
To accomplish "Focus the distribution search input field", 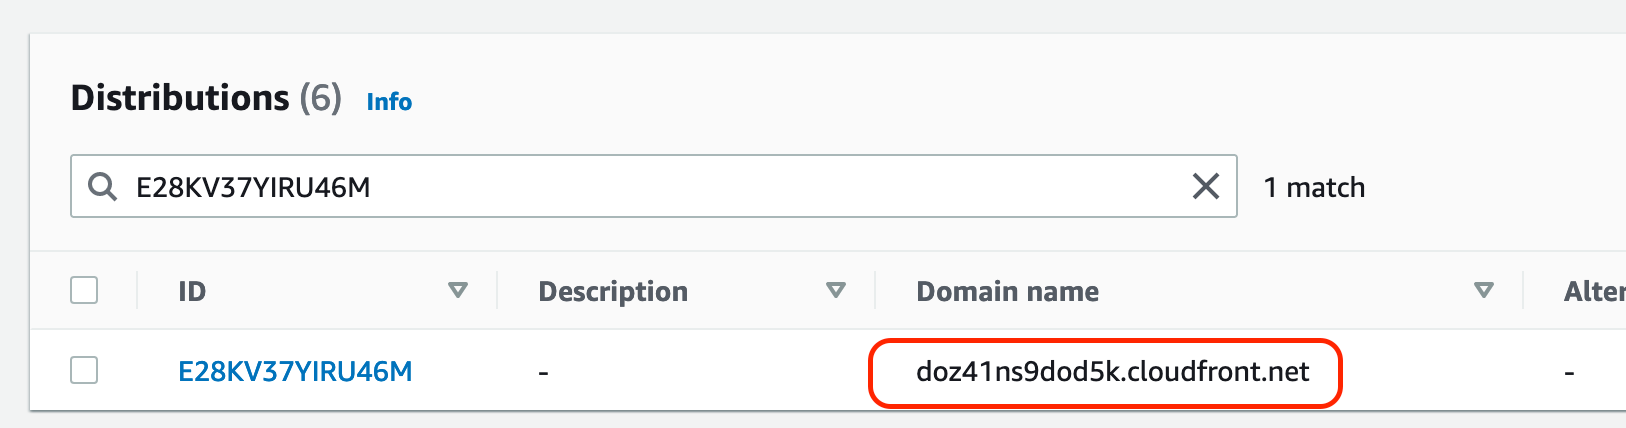I will tap(650, 187).
